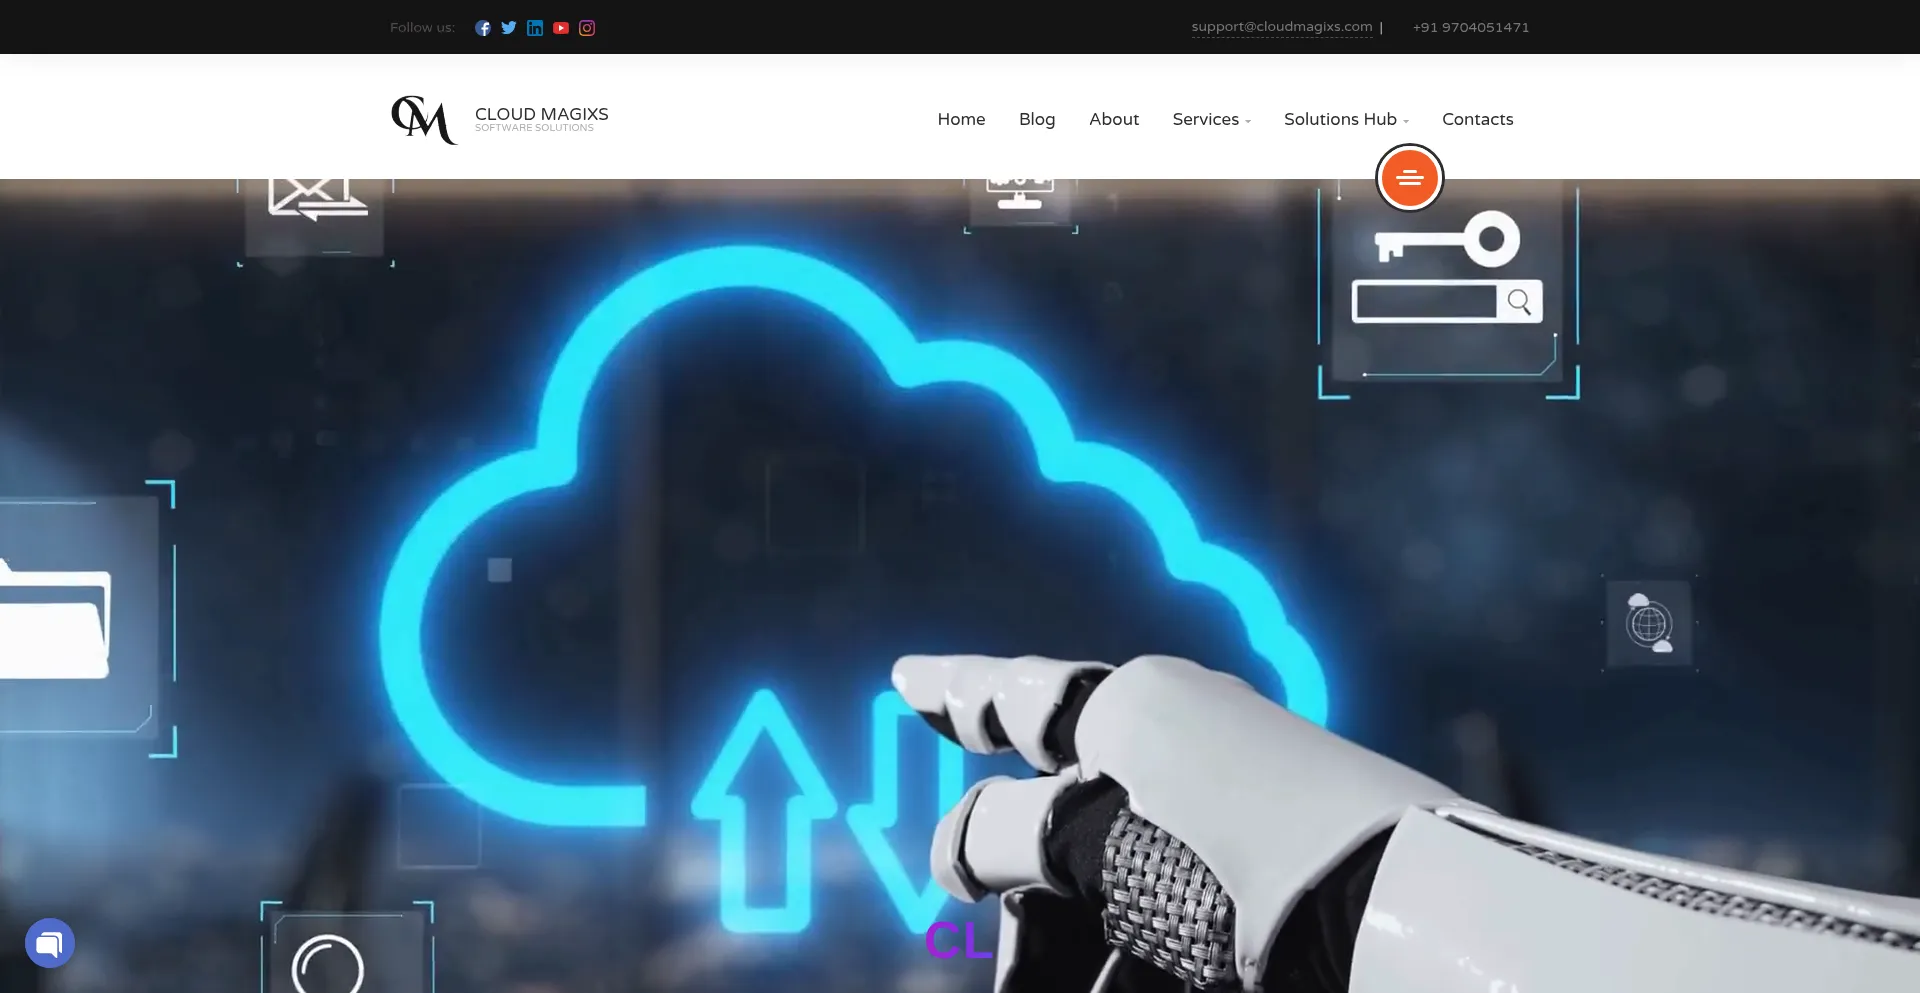Click the +91 9704051471 phone number
This screenshot has width=1920, height=993.
pos(1470,27)
